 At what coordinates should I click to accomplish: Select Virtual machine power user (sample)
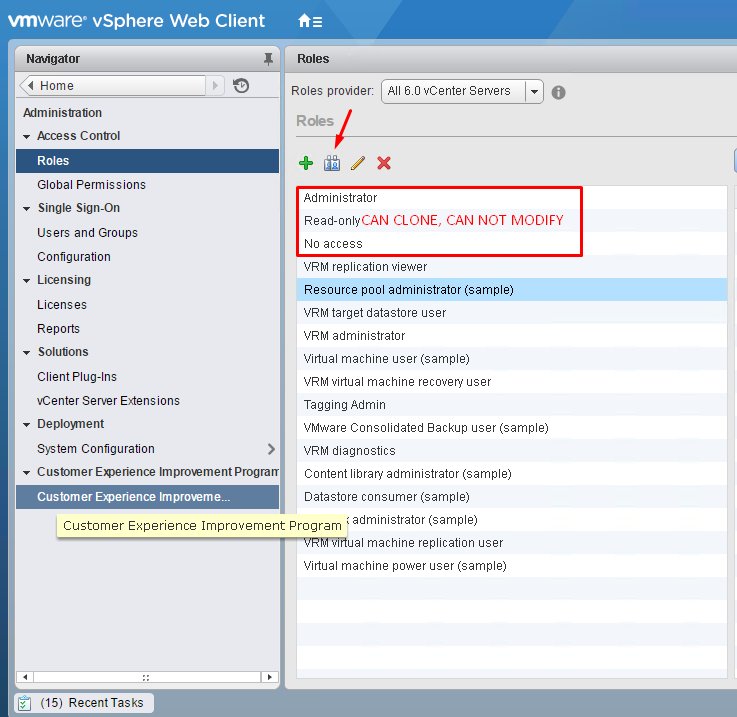(x=512, y=566)
